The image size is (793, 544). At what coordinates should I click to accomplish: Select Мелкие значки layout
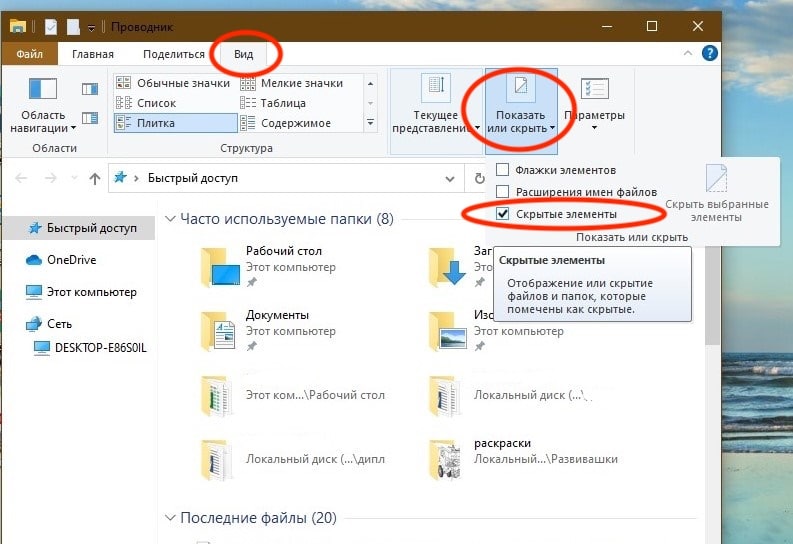tap(292, 83)
